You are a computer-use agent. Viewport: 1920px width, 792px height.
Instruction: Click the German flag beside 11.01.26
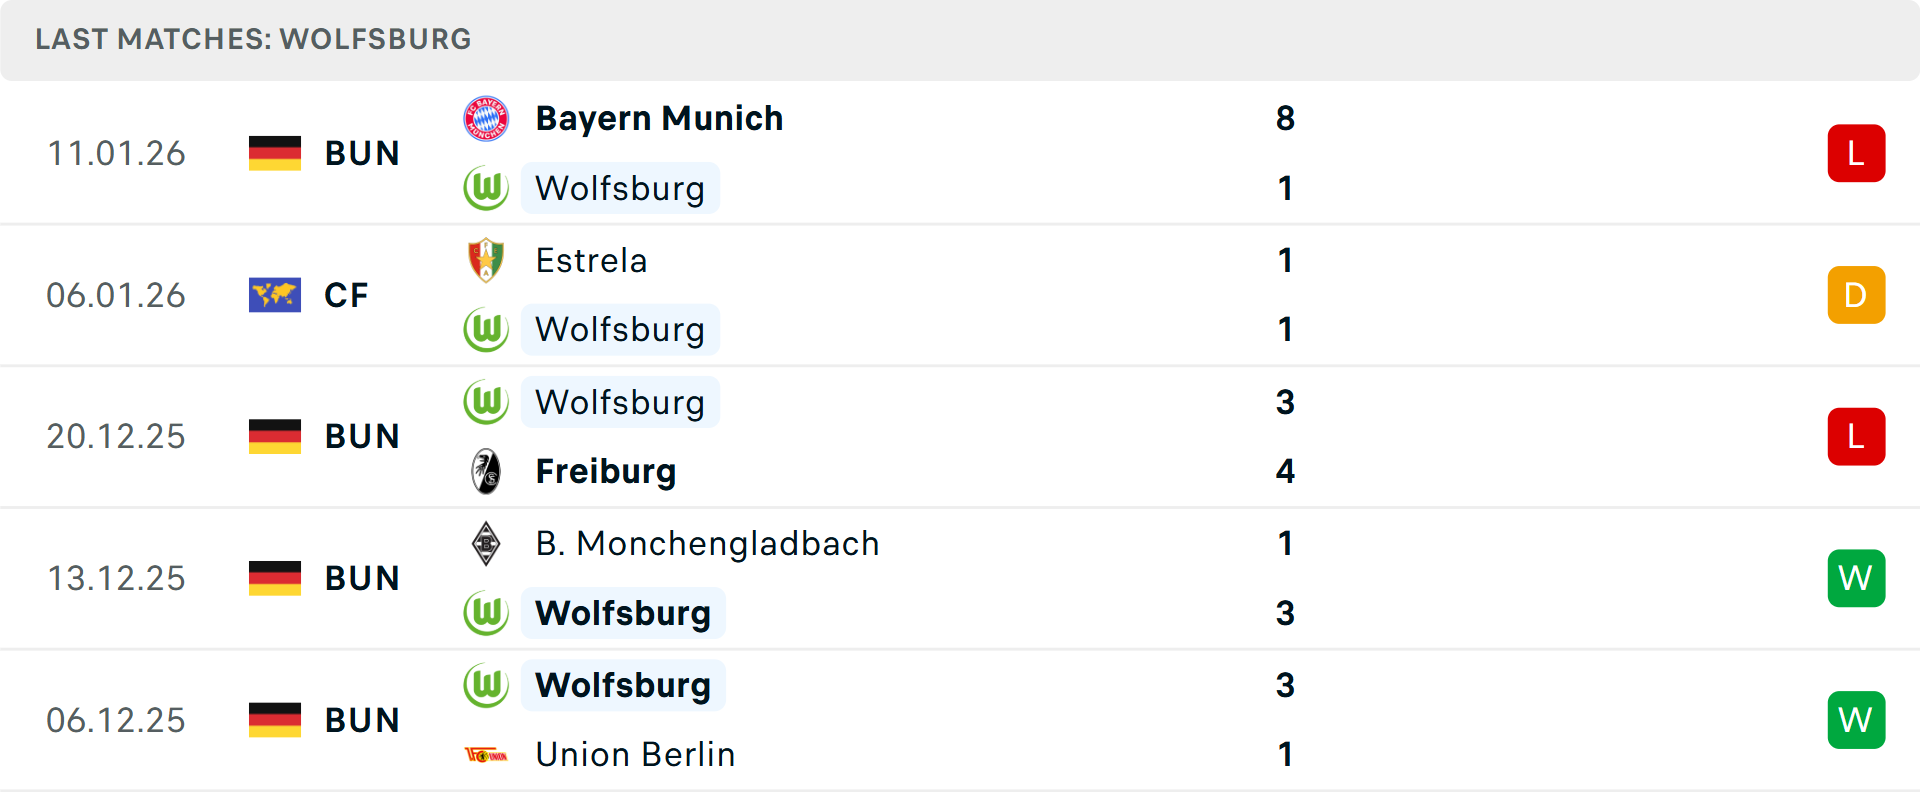[x=275, y=153]
